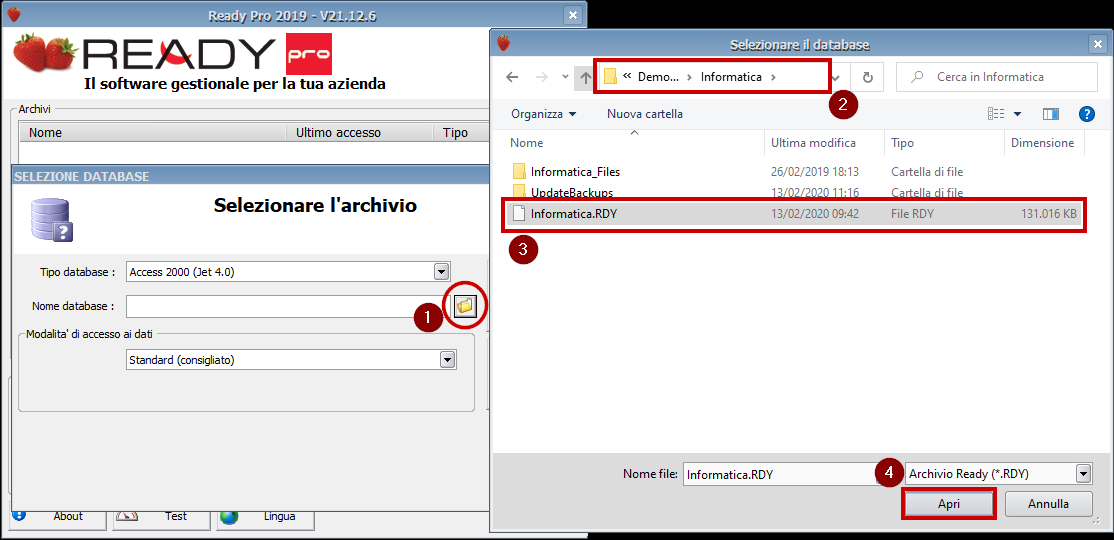Image resolution: width=1114 pixels, height=540 pixels.
Task: Change the file list view layout
Action: [995, 114]
